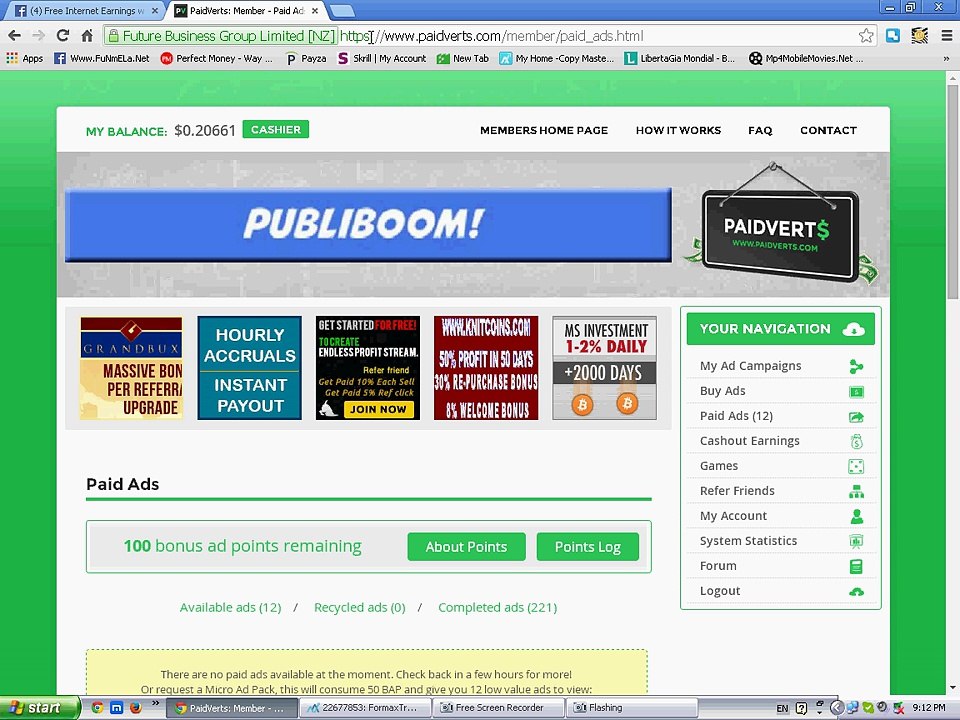The height and width of the screenshot is (720, 960).
Task: Open the Mp4MobileMovies.Net bookmark
Action: (806, 58)
